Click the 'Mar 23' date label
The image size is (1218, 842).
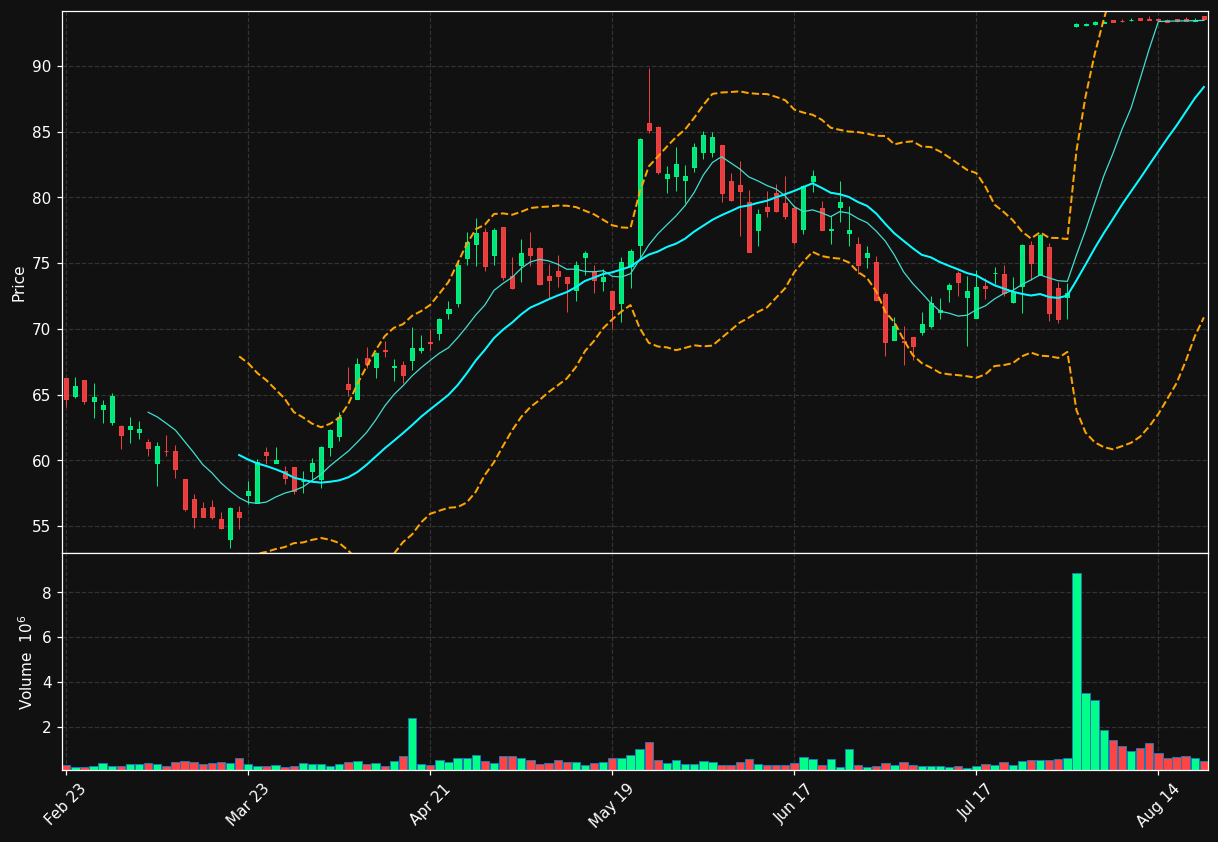point(247,805)
